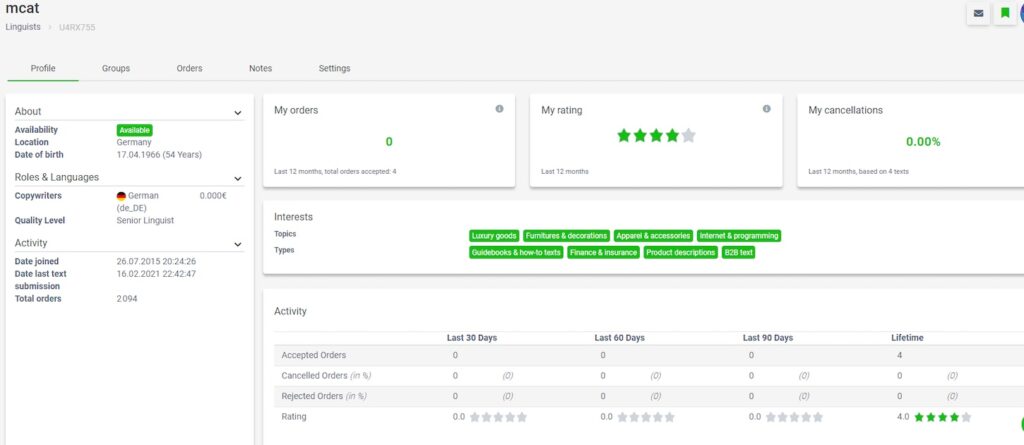Select the Luxury goods topic tag
Screen dimensions: 1024x445
(x=494, y=236)
